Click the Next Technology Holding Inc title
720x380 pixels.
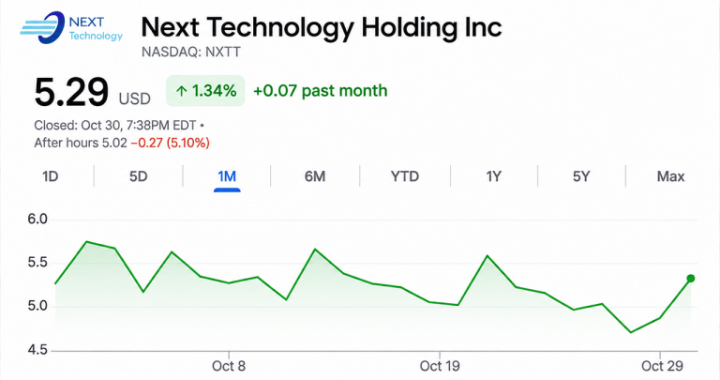[321, 27]
